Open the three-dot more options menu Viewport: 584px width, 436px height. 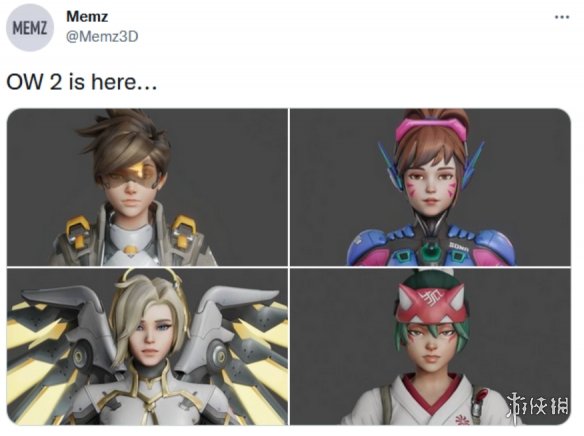click(x=562, y=17)
